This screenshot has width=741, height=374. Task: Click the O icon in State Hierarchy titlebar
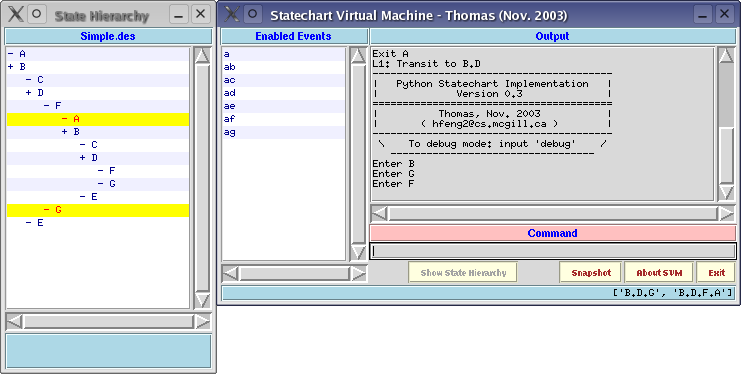coord(36,14)
